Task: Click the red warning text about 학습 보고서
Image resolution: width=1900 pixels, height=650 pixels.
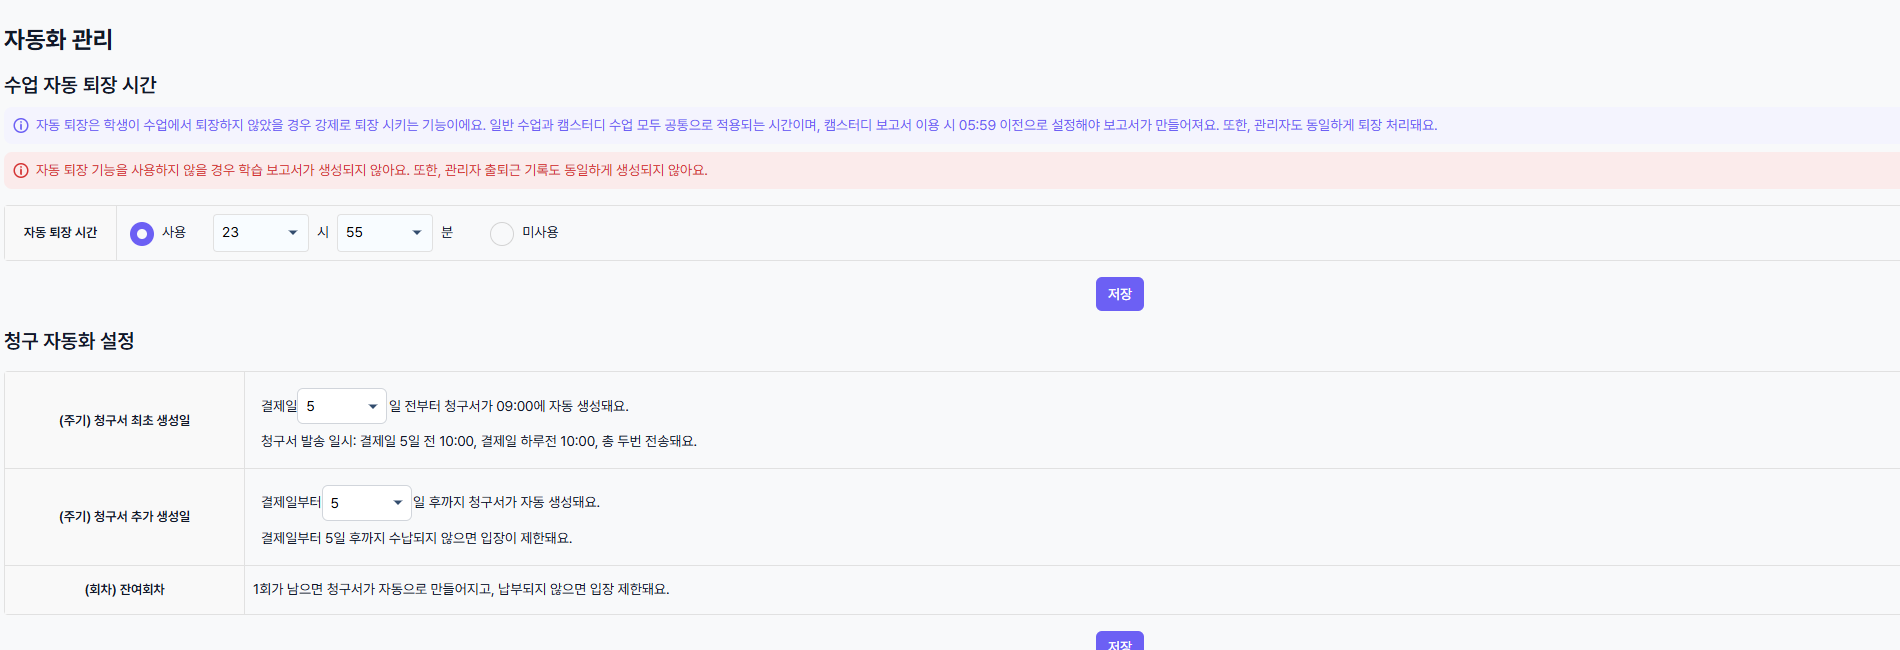Action: [371, 170]
